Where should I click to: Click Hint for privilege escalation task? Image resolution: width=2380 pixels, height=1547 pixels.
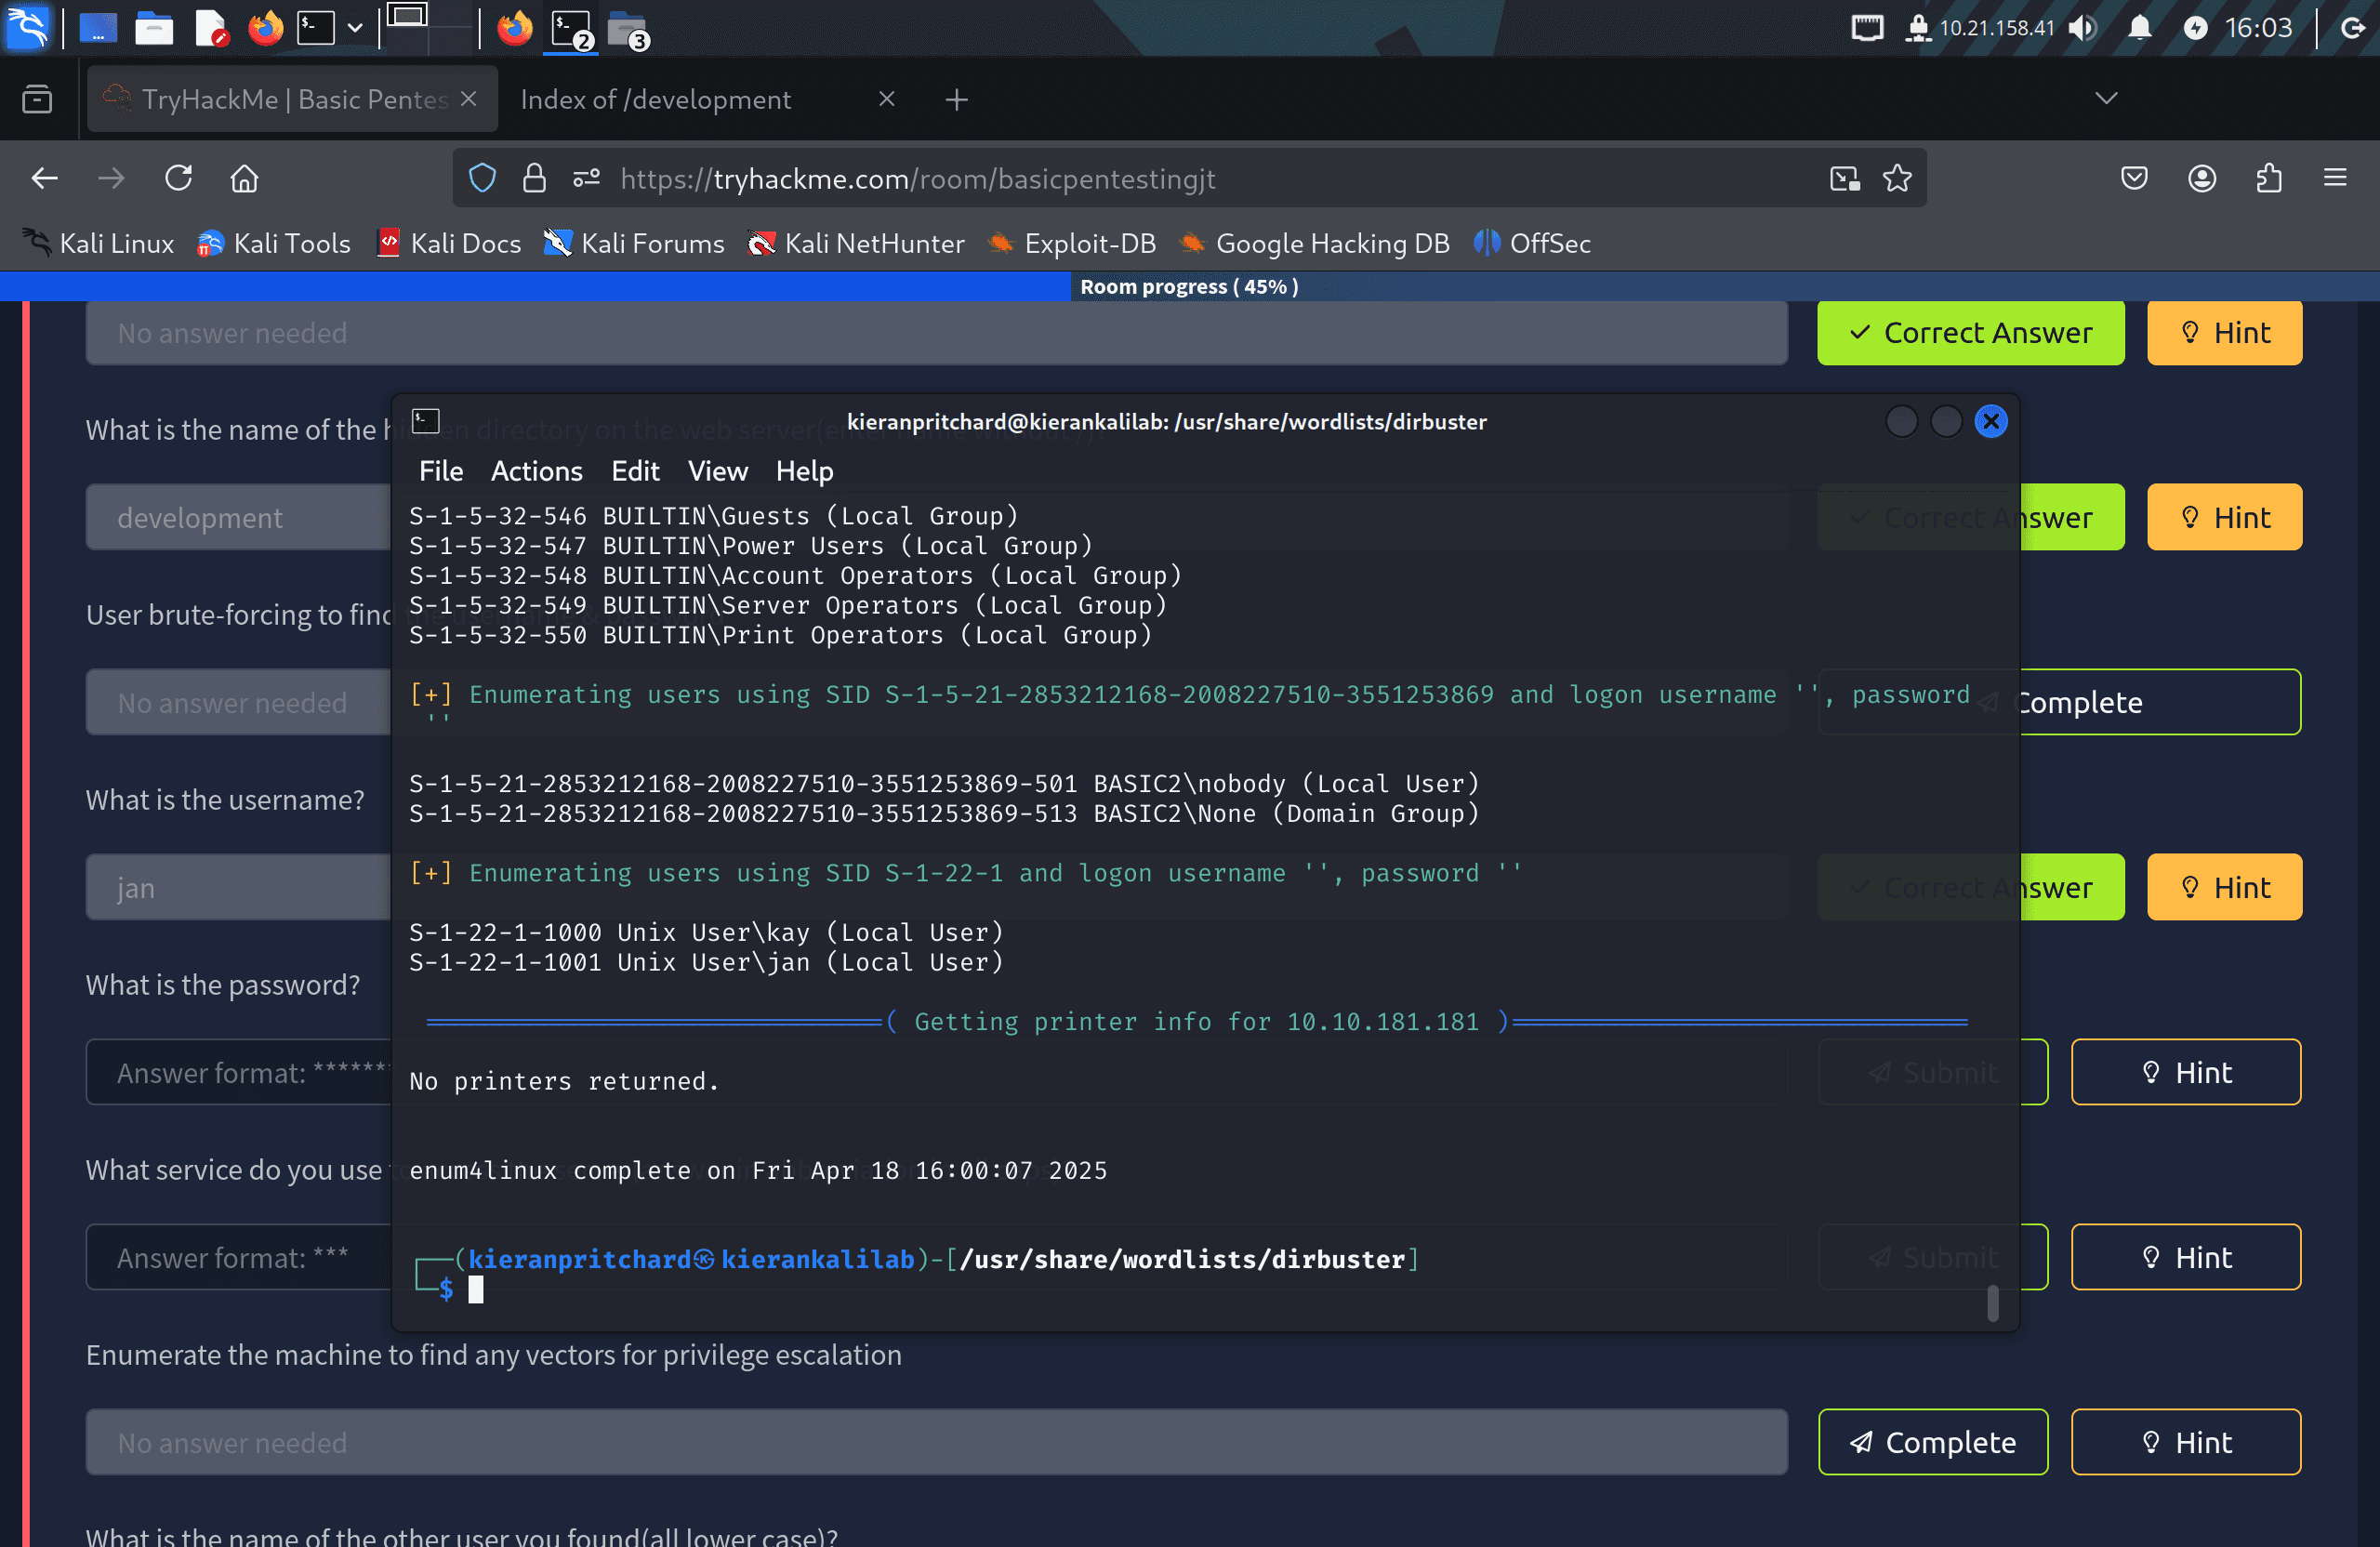[x=2186, y=1442]
